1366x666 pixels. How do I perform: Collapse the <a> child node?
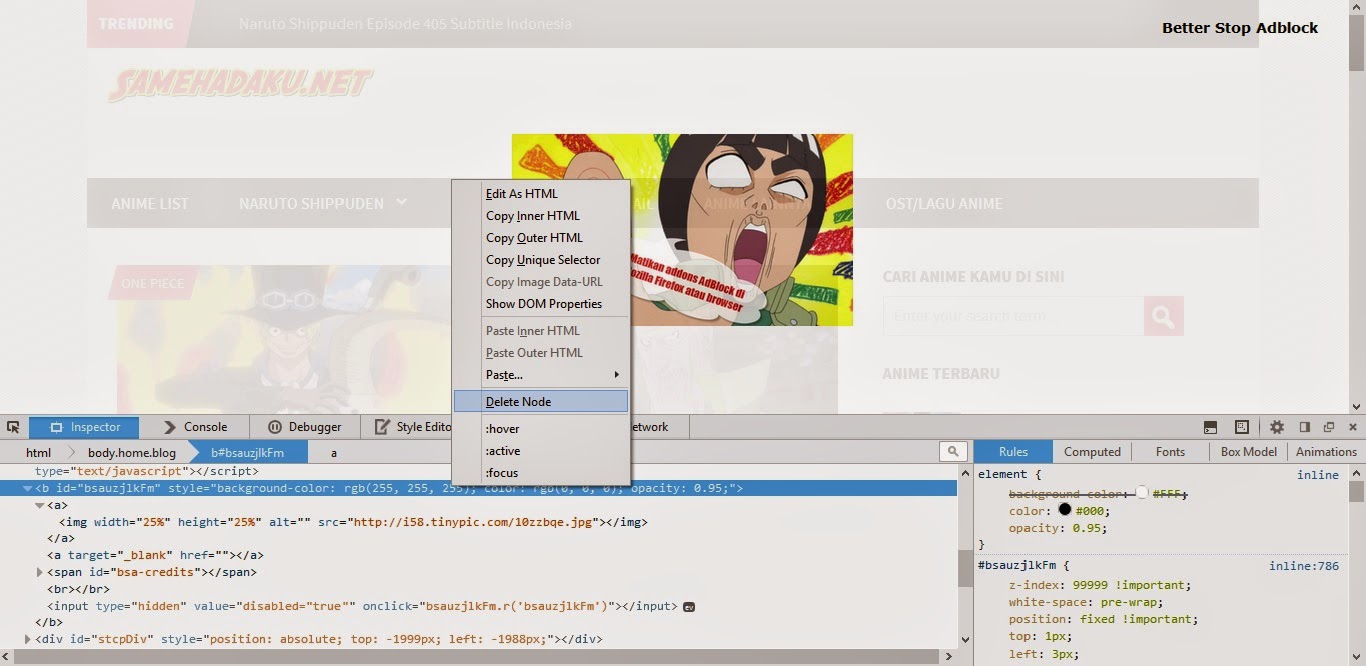40,506
